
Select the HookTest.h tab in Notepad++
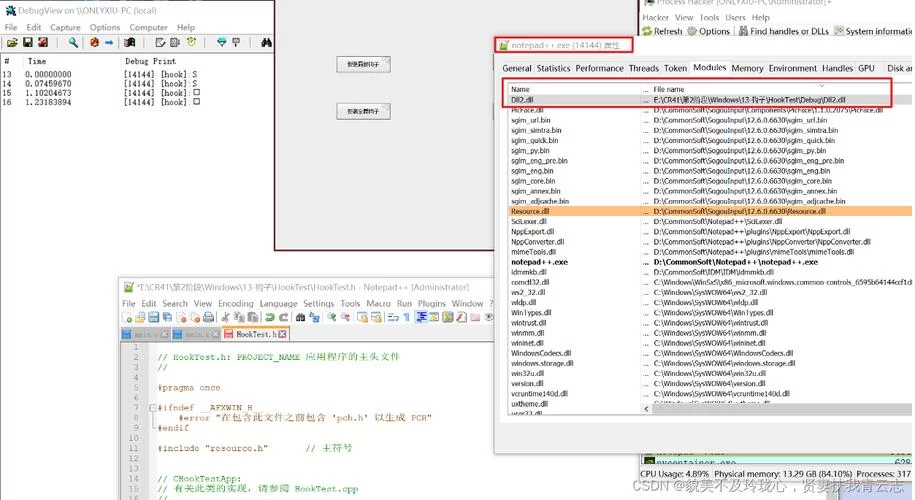coord(256,334)
